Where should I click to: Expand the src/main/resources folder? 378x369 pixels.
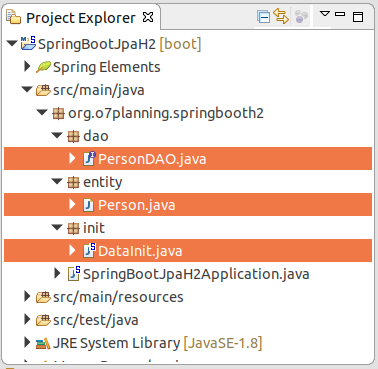point(27,296)
